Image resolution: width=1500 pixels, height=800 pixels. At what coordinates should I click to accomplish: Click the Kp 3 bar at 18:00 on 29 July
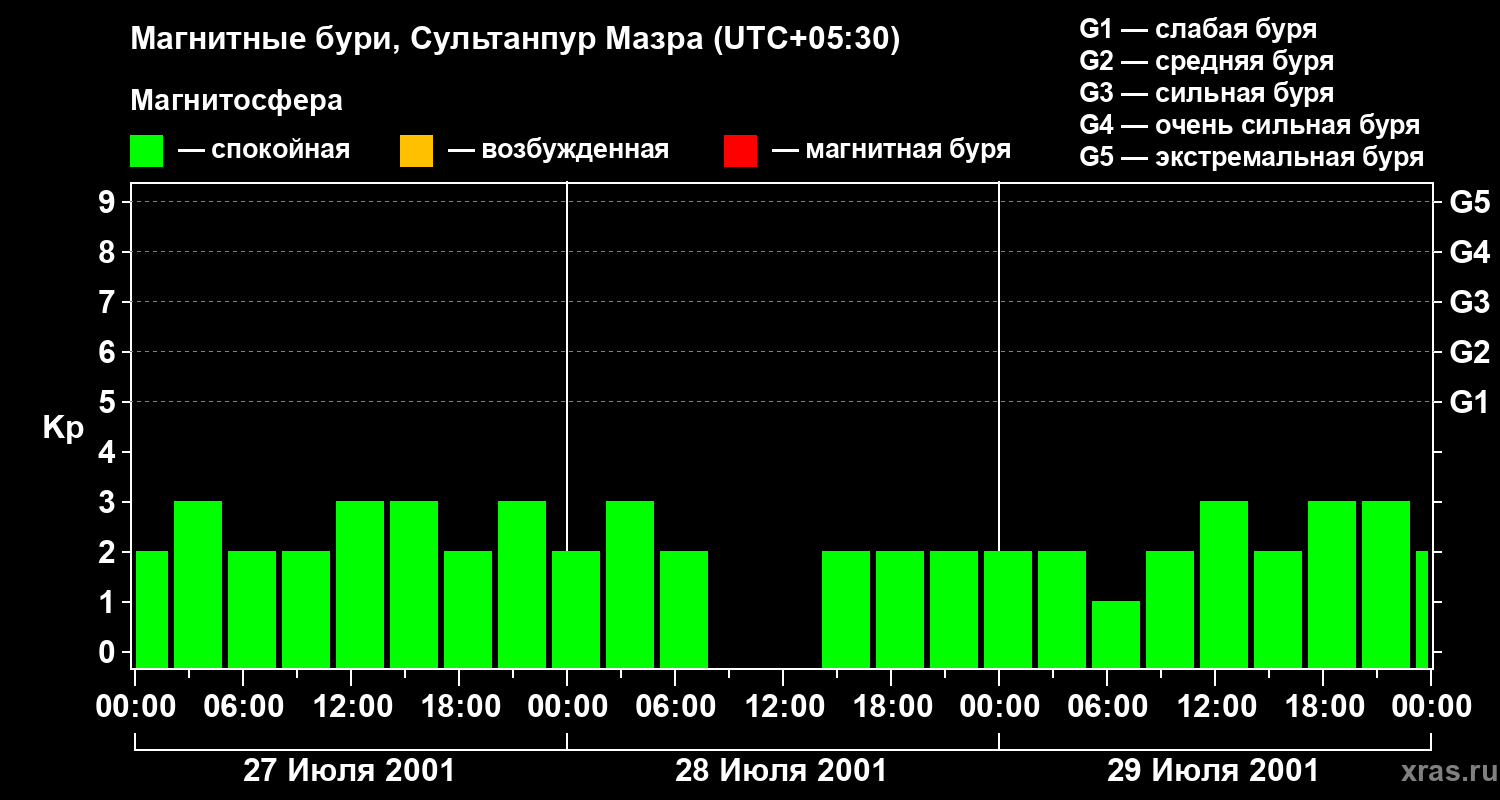pyautogui.click(x=1332, y=584)
